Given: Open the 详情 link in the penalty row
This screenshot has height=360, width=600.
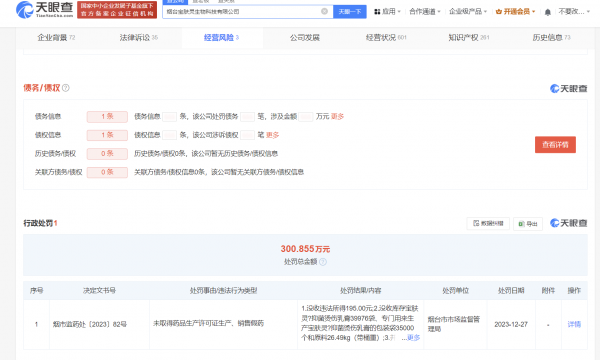Looking at the screenshot, I should click(x=574, y=324).
